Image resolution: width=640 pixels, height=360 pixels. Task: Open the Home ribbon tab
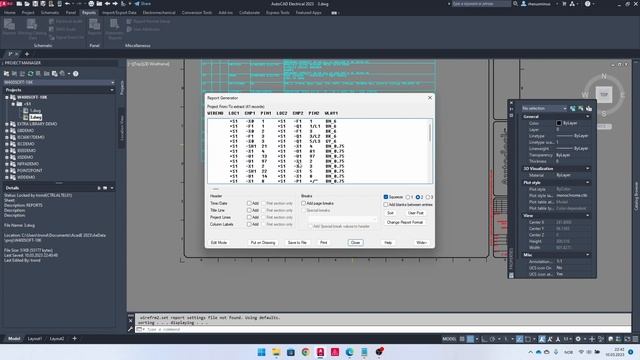9,13
